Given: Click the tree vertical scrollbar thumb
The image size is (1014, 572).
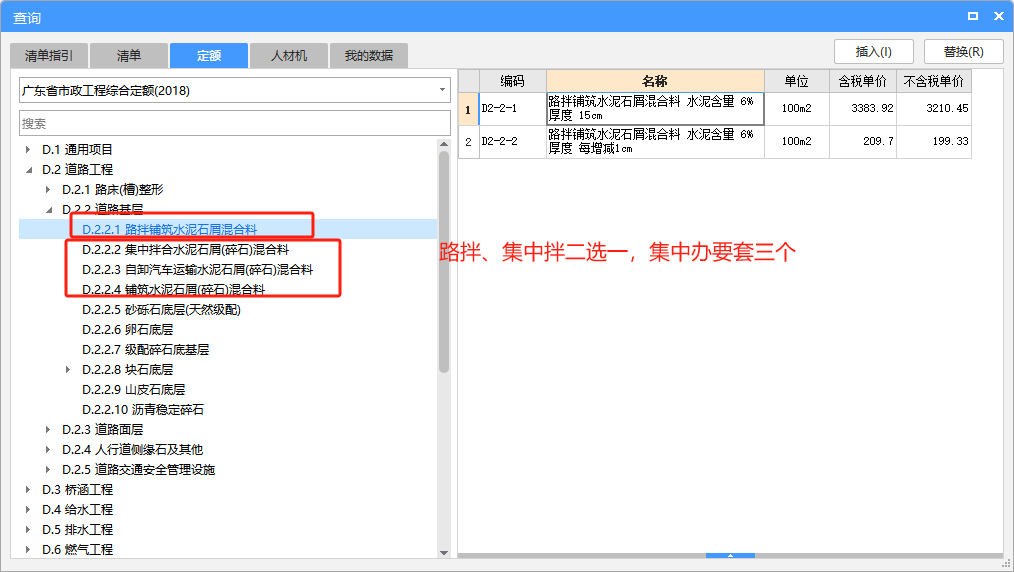Looking at the screenshot, I should 444,261.
